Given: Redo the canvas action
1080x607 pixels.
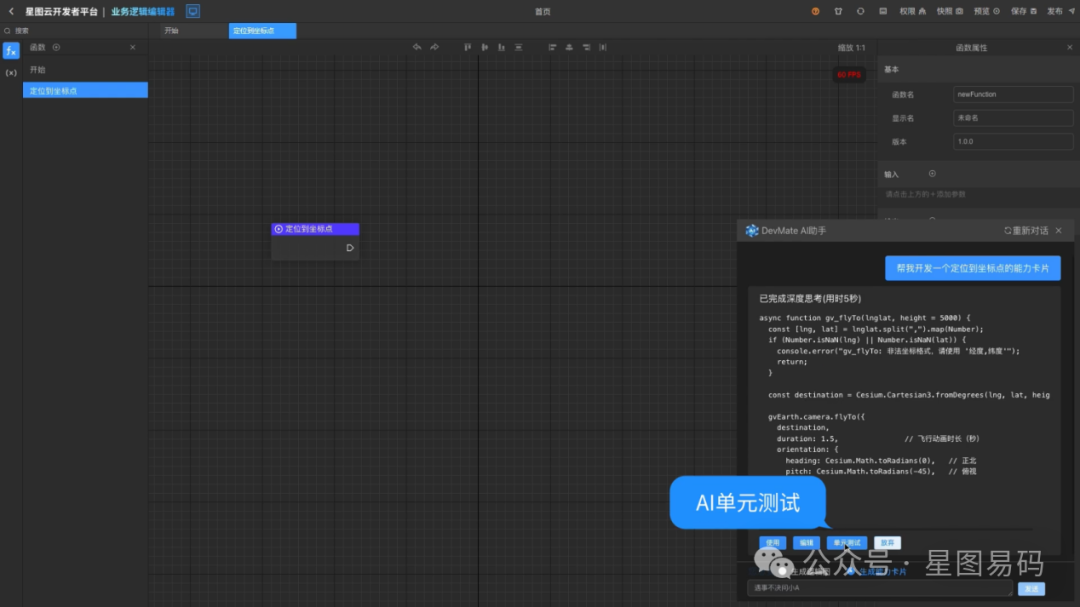Looking at the screenshot, I should point(435,47).
